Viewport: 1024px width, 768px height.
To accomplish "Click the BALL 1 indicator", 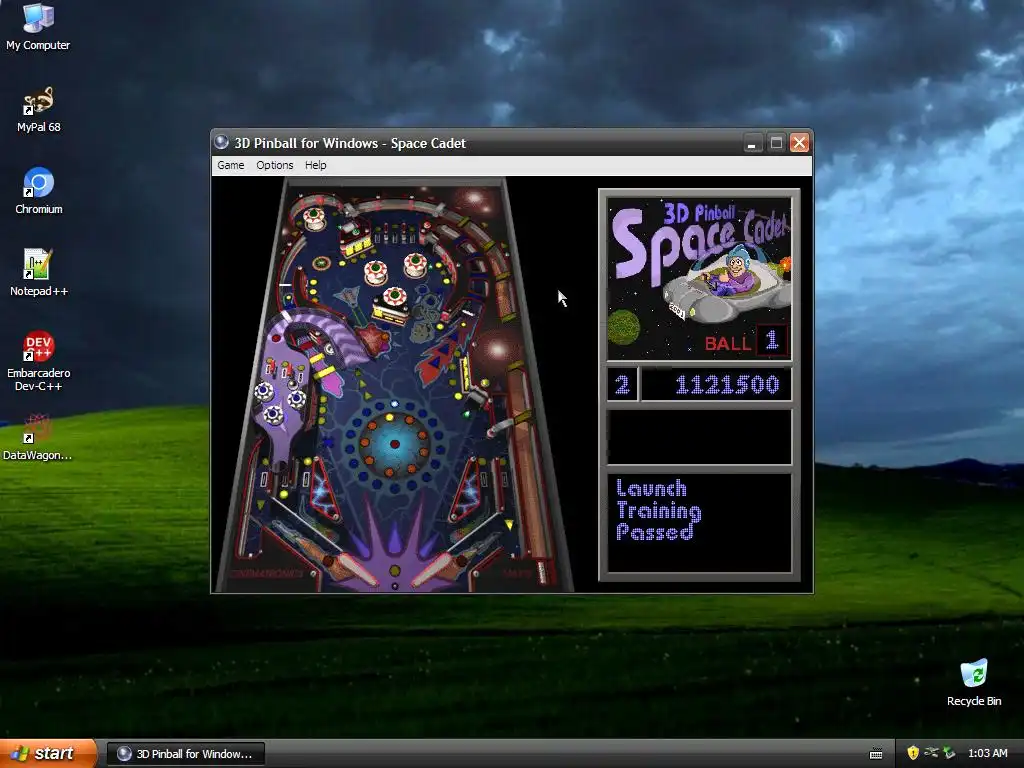I will point(745,342).
